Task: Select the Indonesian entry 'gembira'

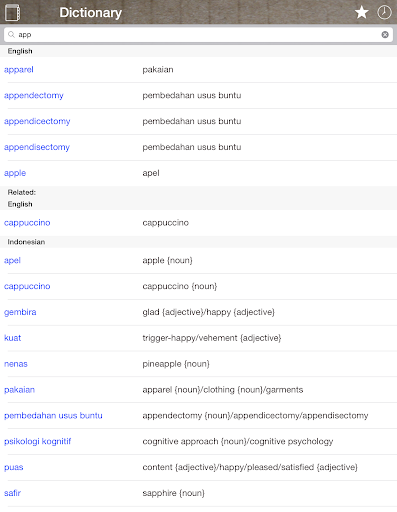Action: pos(20,312)
